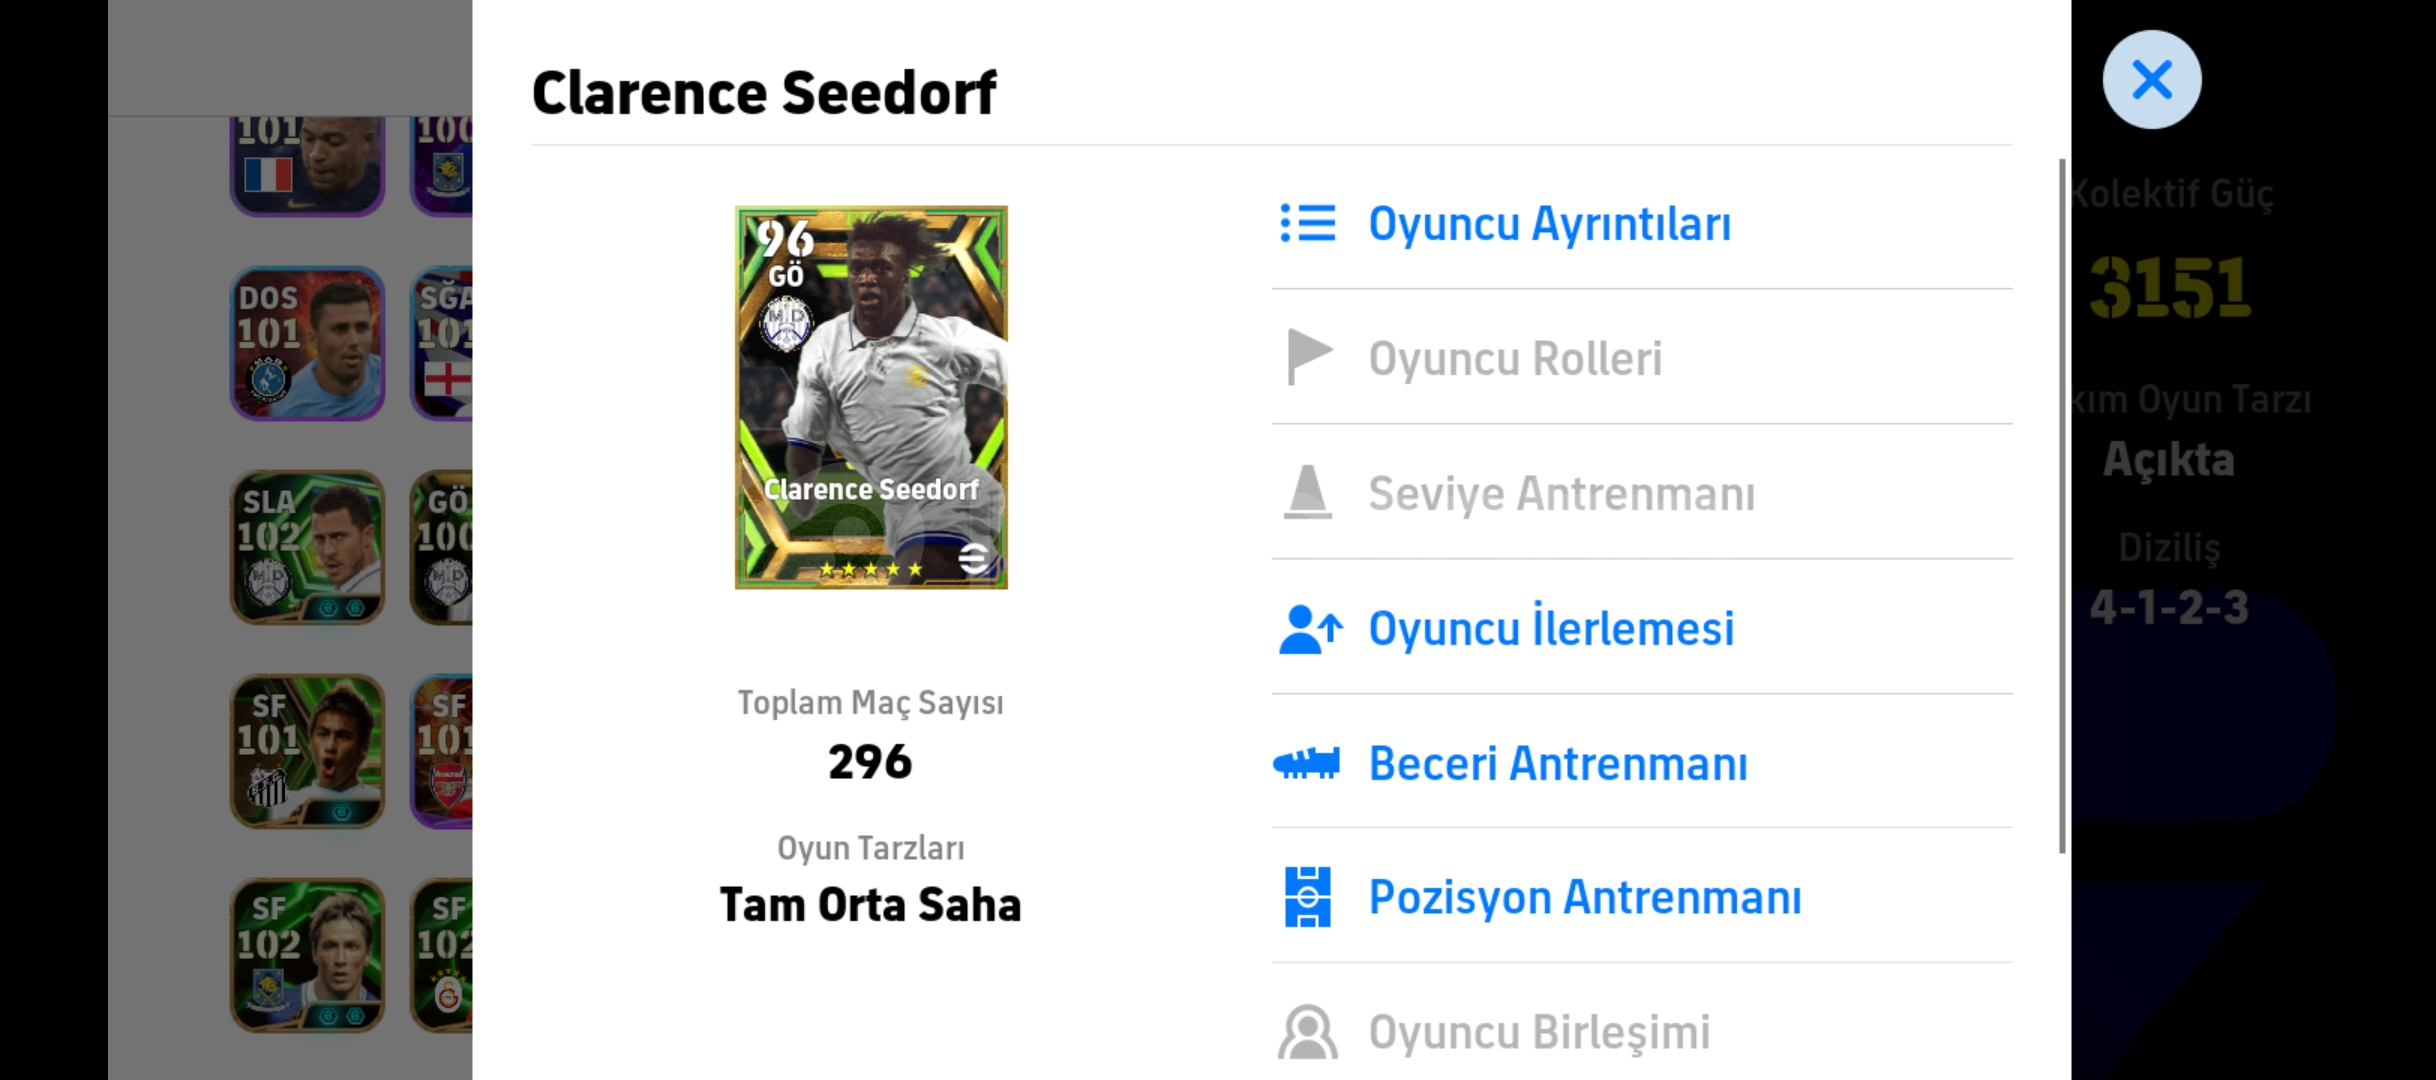Select the DOS 101 player card

pyautogui.click(x=307, y=343)
